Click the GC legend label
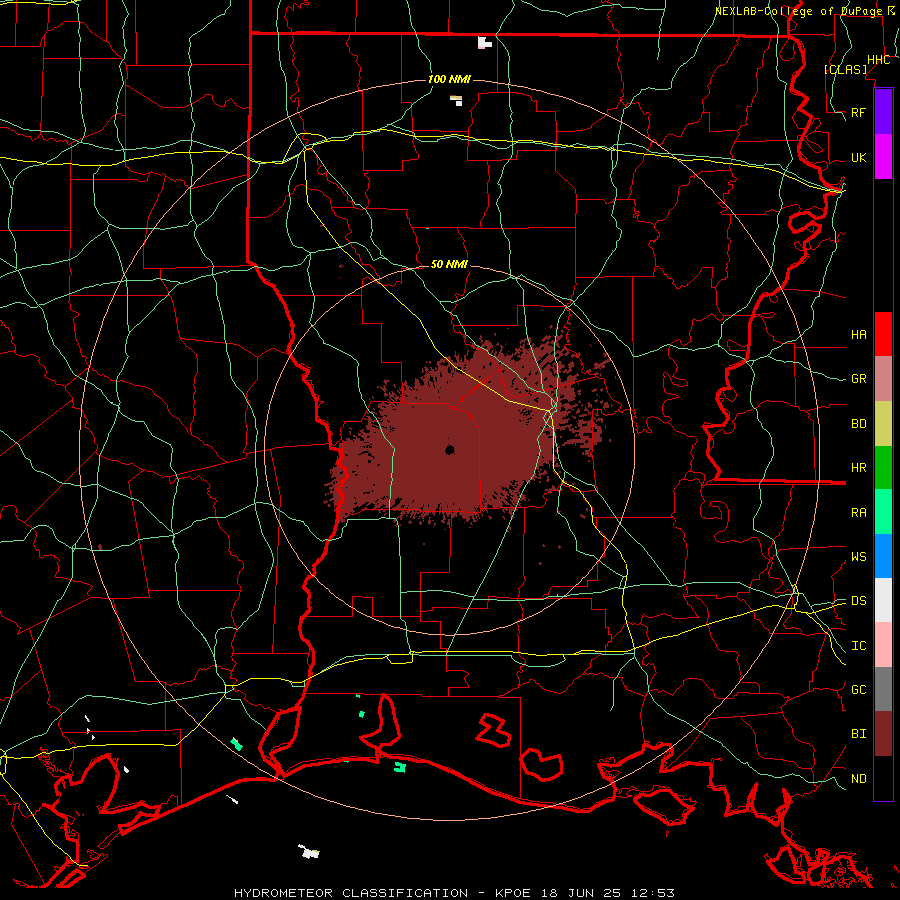900x900 pixels. pyautogui.click(x=858, y=689)
